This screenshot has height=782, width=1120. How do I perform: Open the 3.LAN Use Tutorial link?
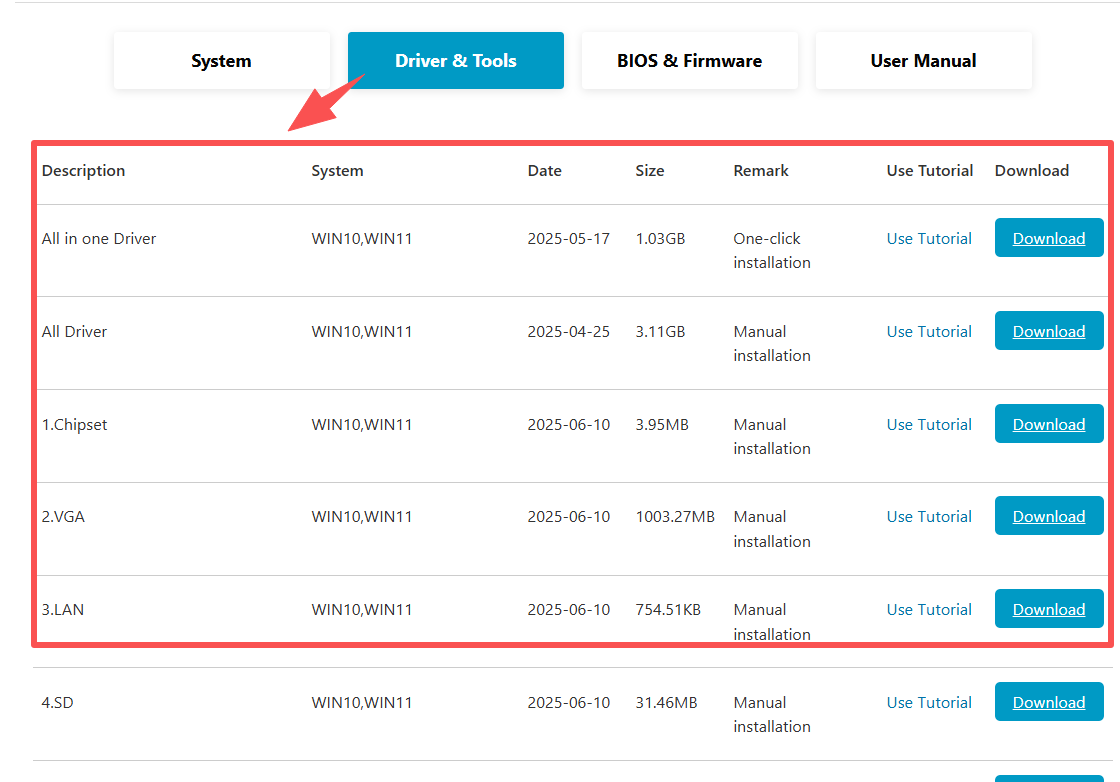point(929,609)
